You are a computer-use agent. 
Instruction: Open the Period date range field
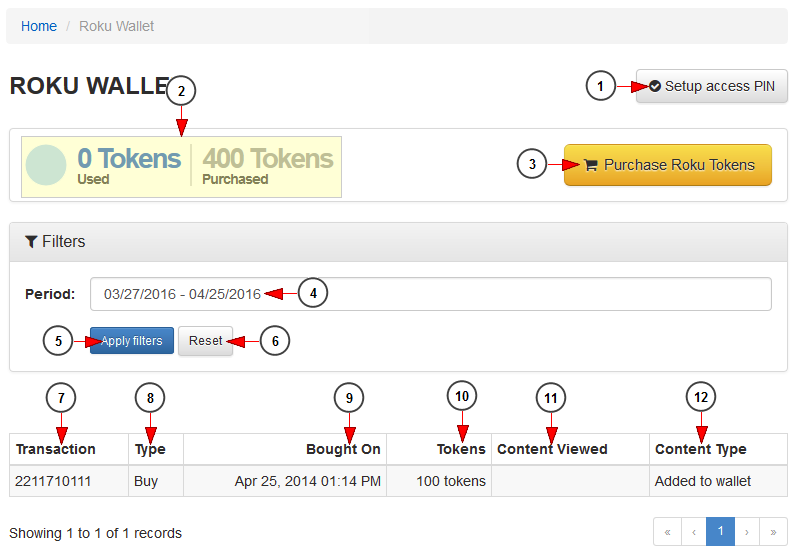[430, 294]
